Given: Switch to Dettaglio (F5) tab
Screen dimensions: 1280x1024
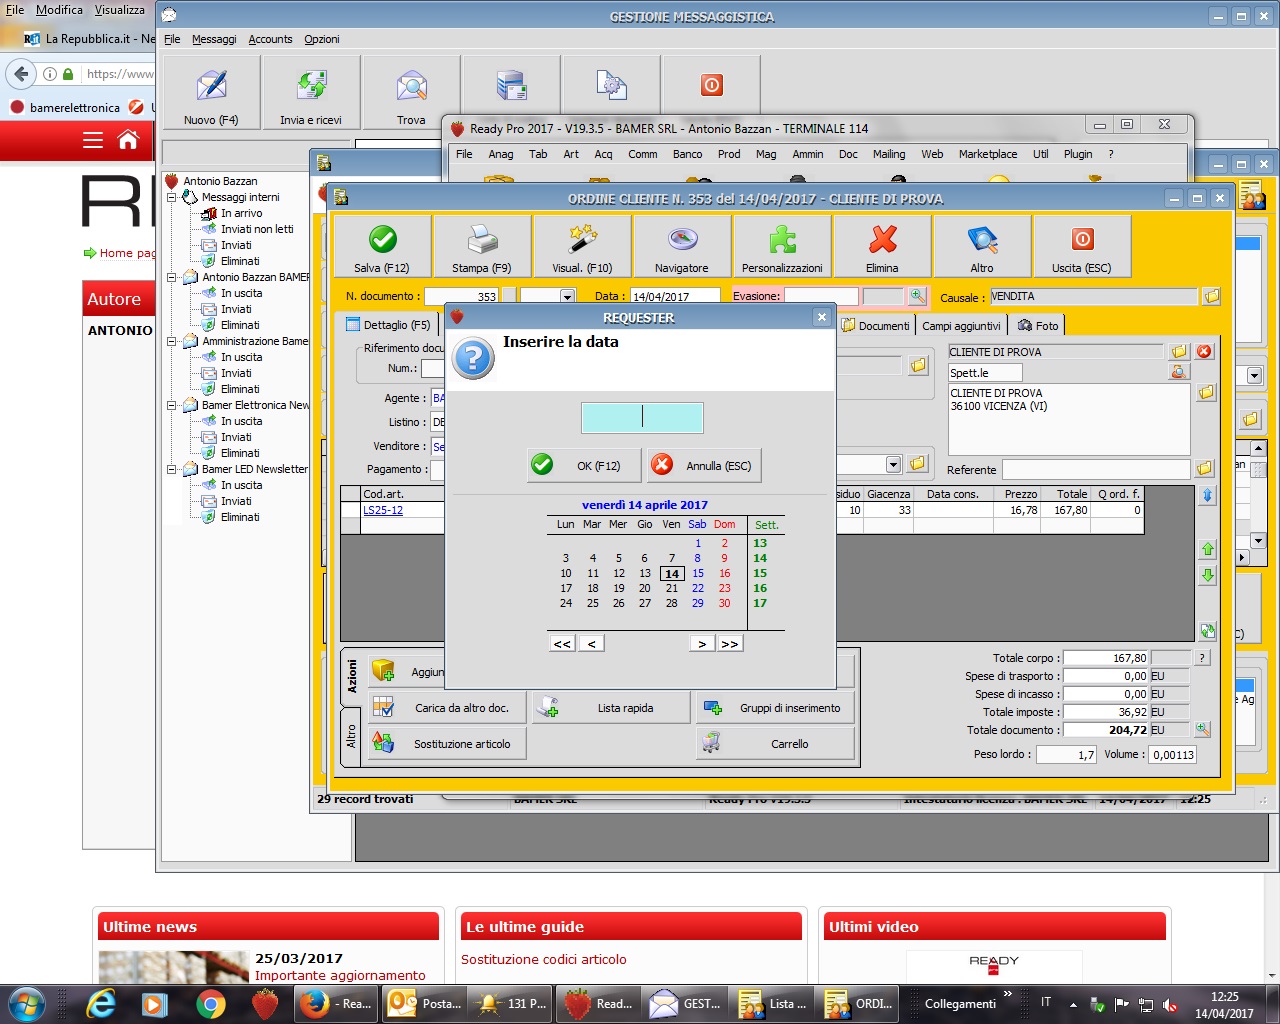Looking at the screenshot, I should tap(388, 325).
